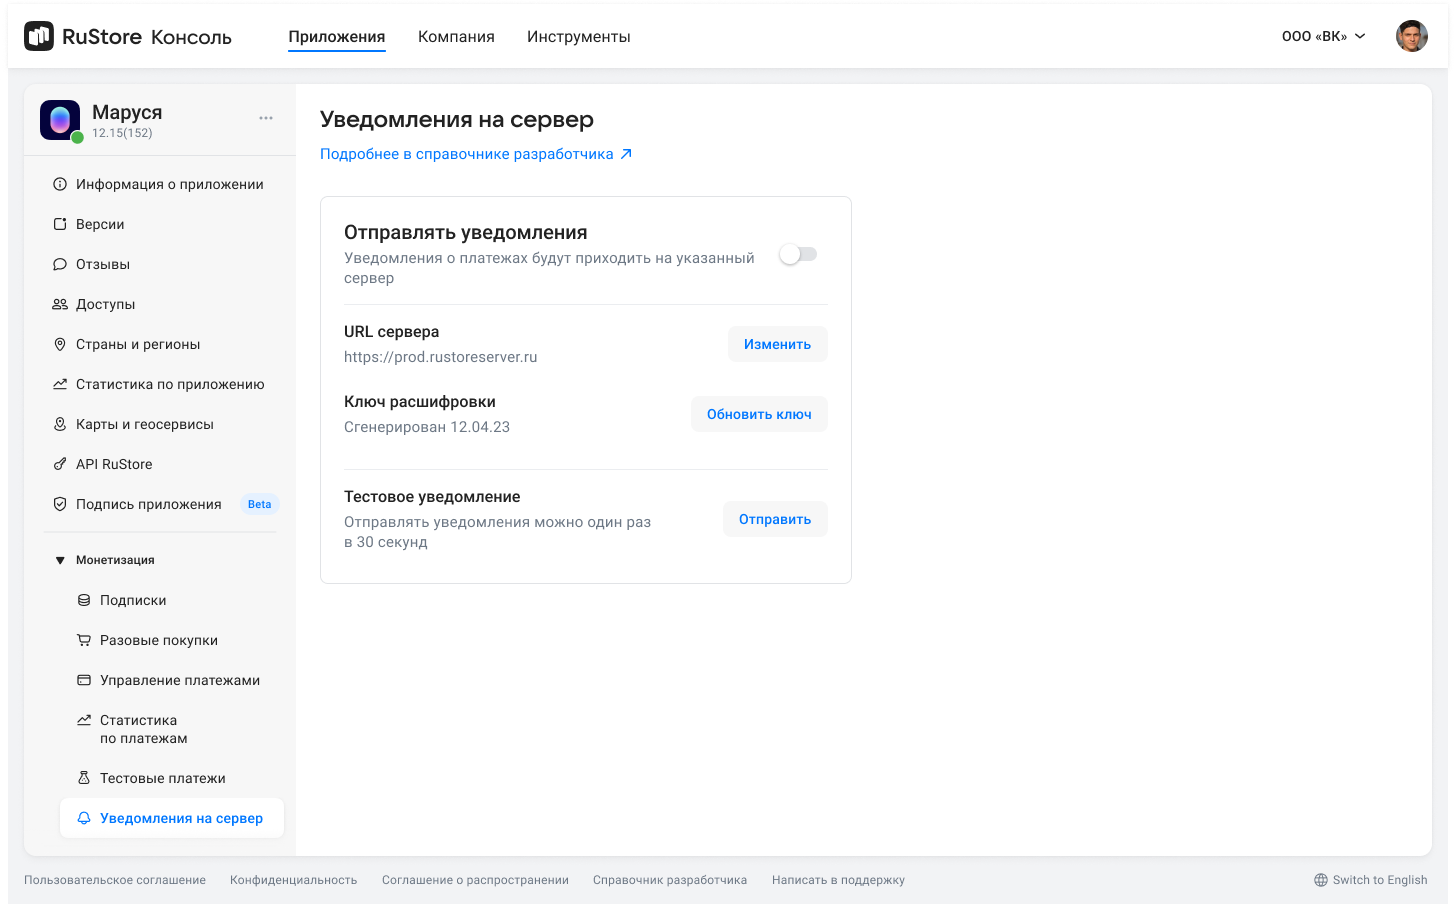Click the RuStore logo icon
The width and height of the screenshot is (1456, 904).
[39, 36]
